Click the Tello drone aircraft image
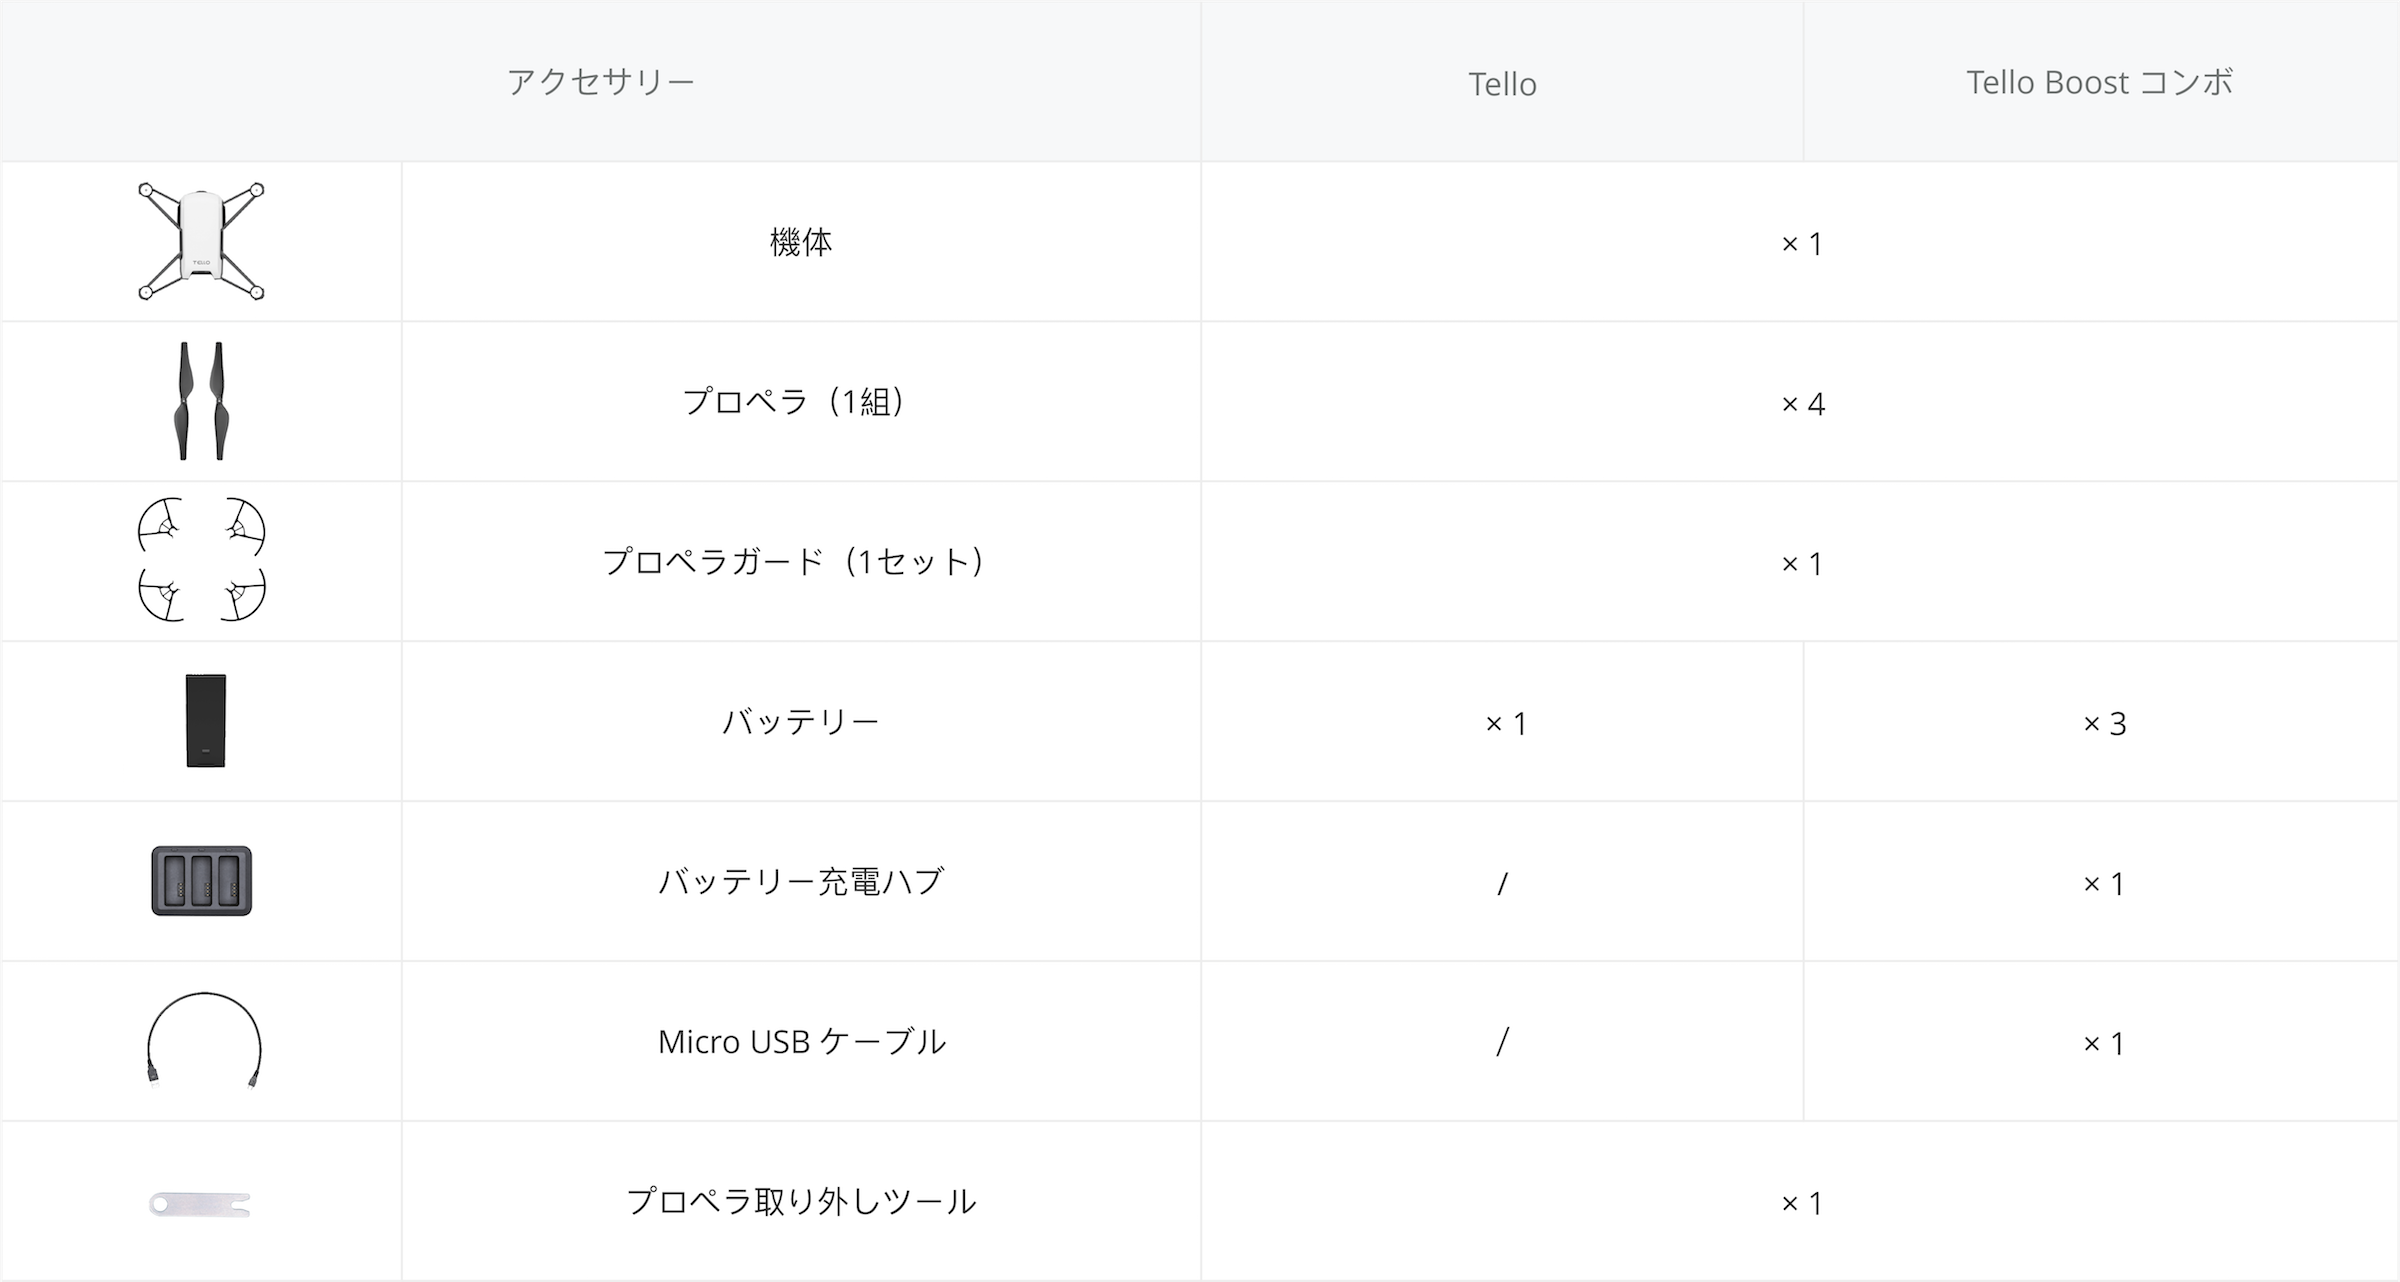This screenshot has height=1282, width=2400. pos(201,241)
